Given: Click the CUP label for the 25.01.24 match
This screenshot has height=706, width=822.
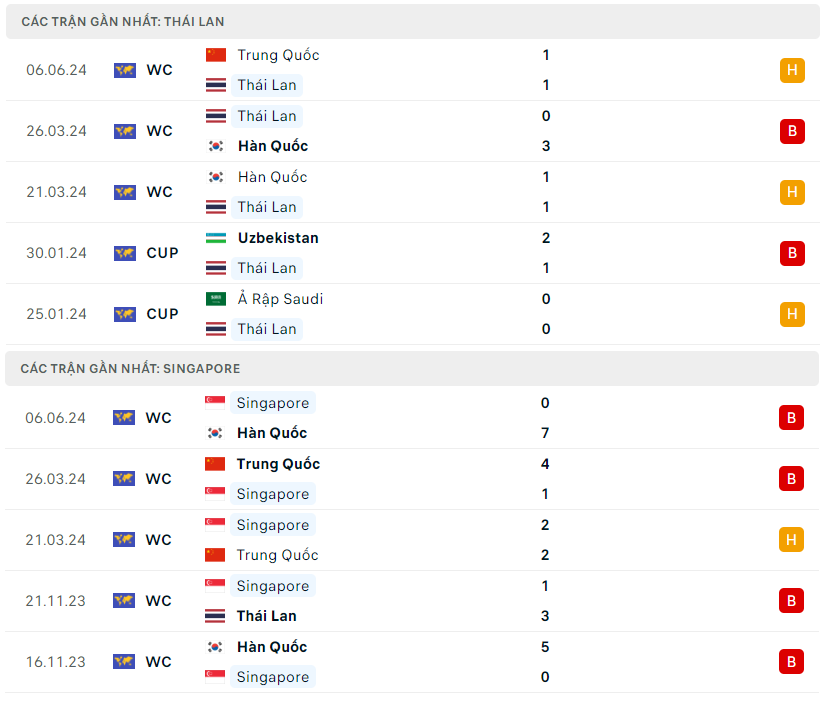Looking at the screenshot, I should click(163, 314).
